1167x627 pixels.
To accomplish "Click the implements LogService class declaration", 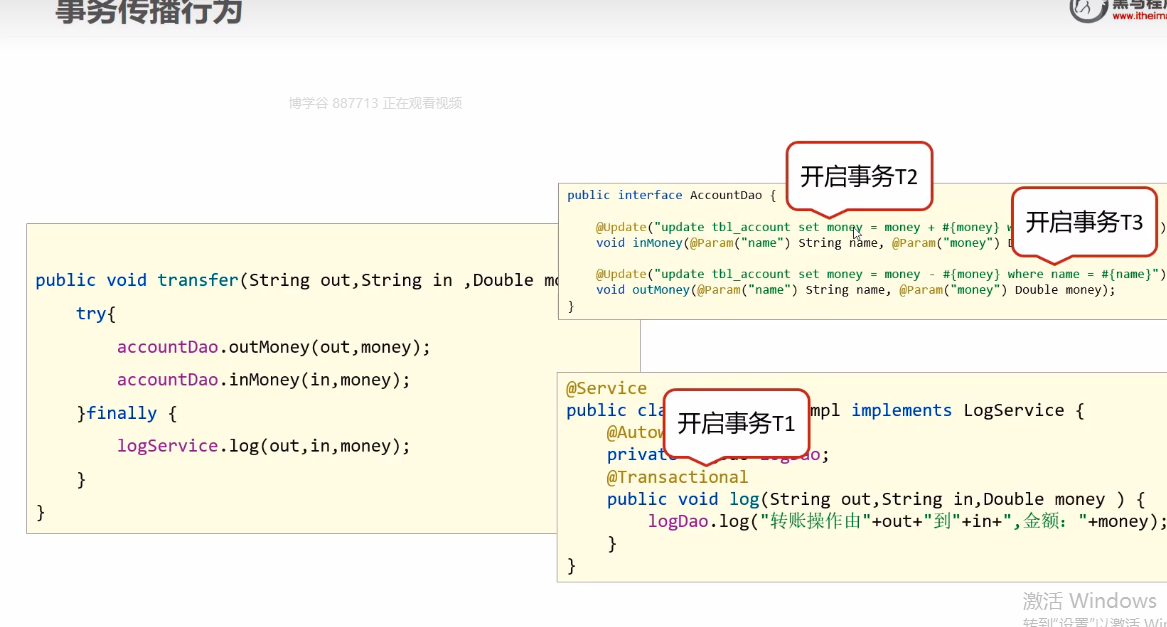I will [x=825, y=410].
